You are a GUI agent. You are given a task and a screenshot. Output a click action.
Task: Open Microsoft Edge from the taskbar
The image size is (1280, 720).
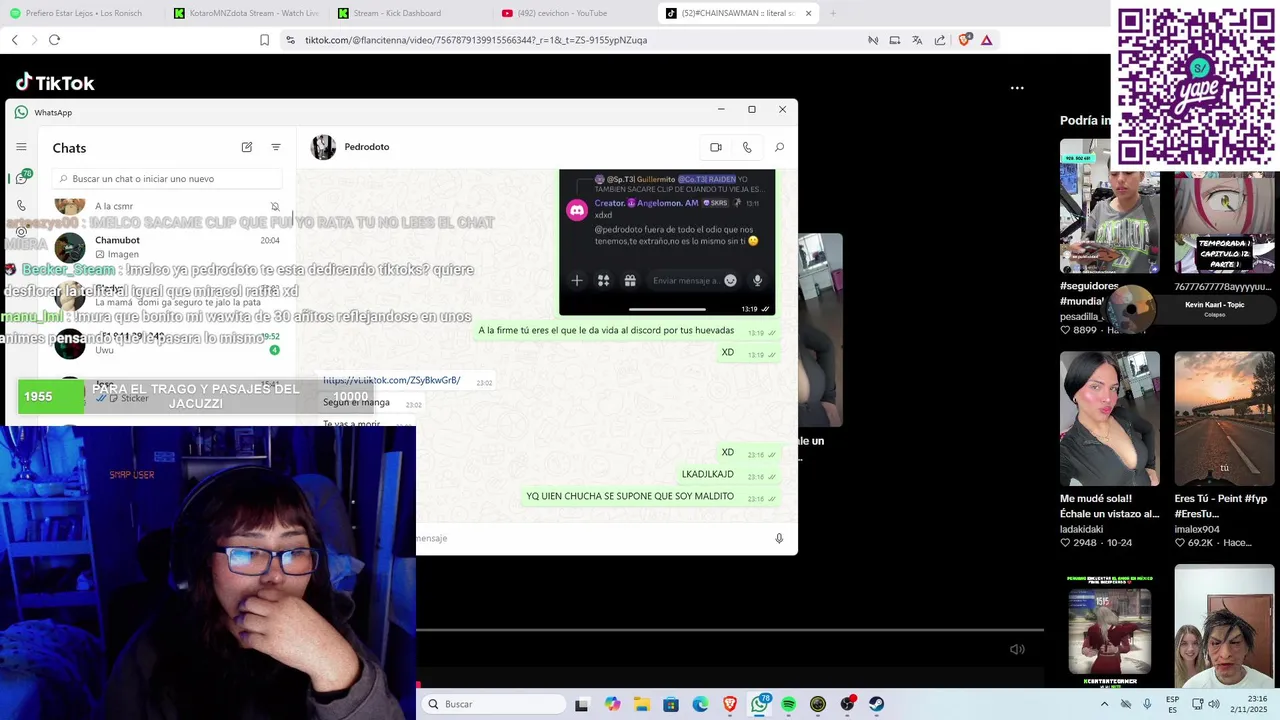coord(700,704)
